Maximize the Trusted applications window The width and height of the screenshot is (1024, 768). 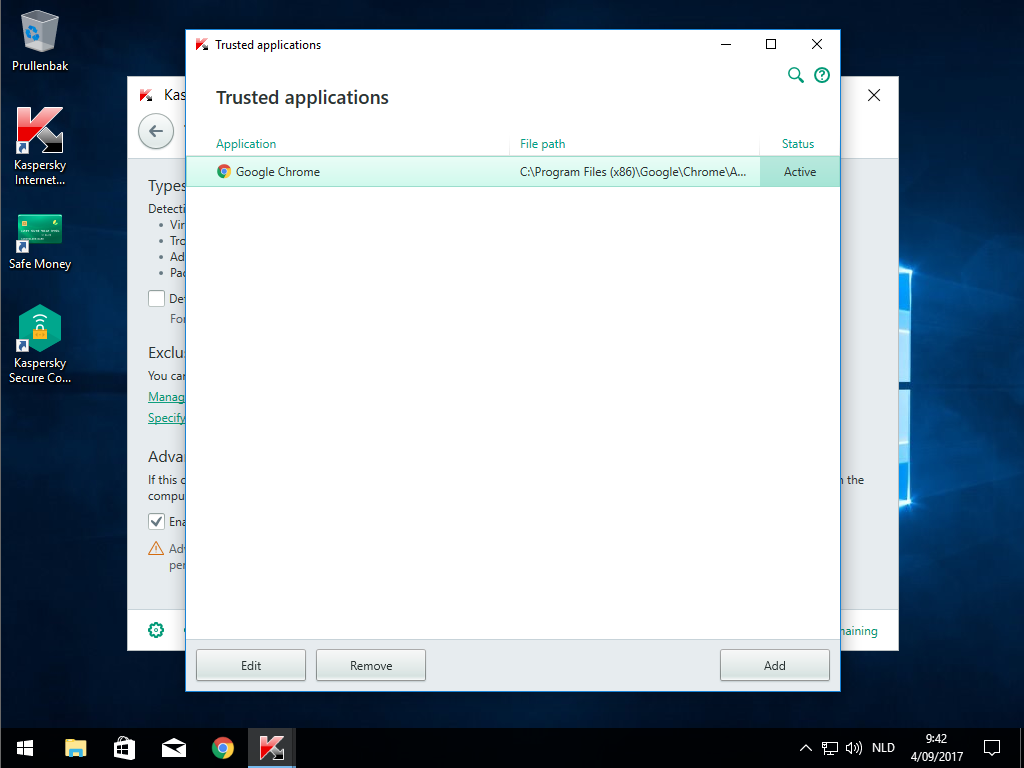pos(771,44)
